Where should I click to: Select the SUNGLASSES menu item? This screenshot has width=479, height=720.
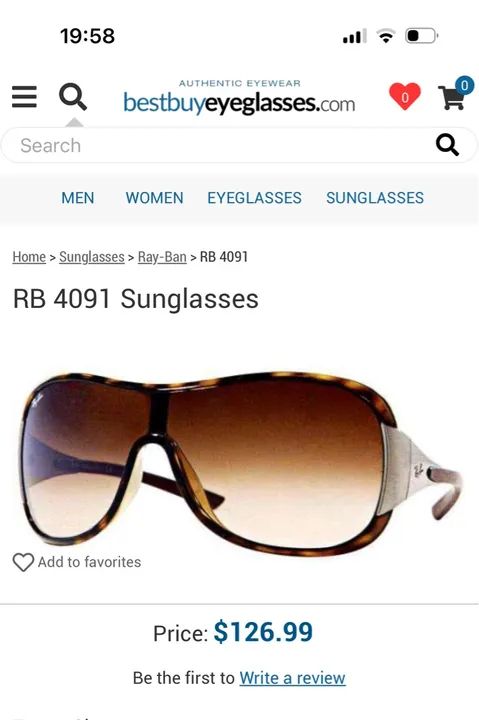[x=375, y=198]
